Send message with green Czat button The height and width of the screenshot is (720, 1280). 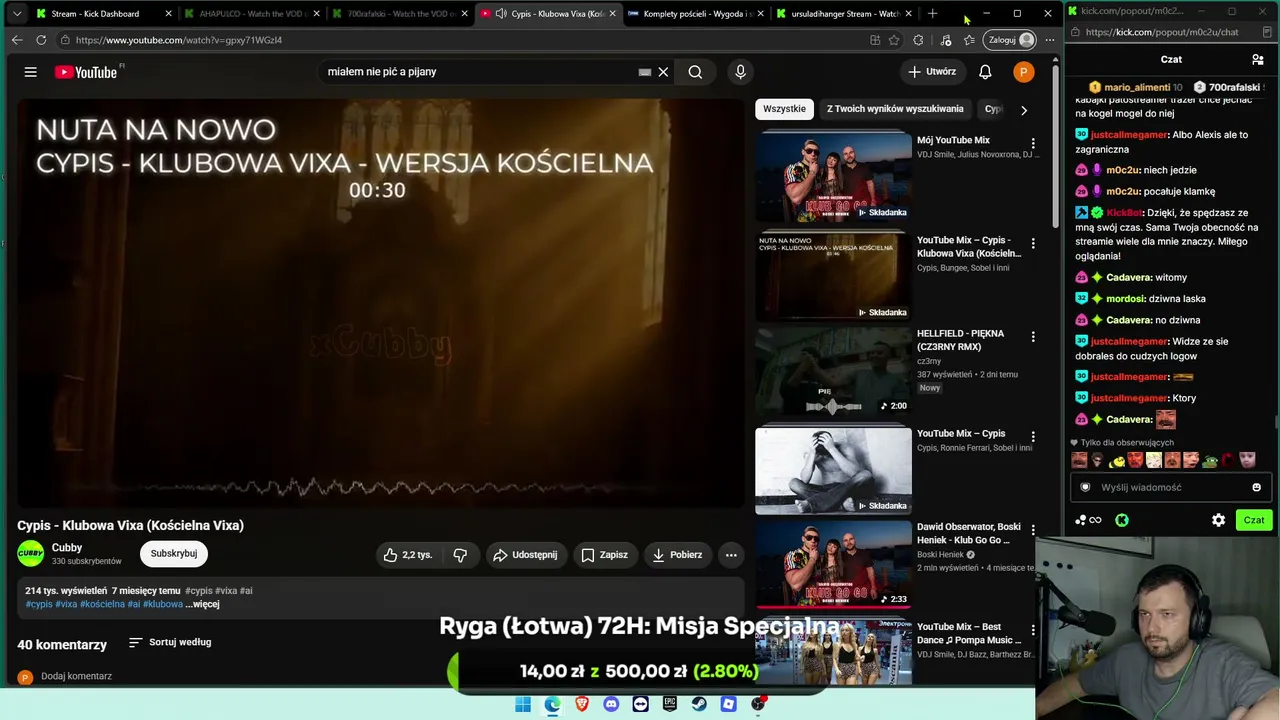coord(1254,520)
